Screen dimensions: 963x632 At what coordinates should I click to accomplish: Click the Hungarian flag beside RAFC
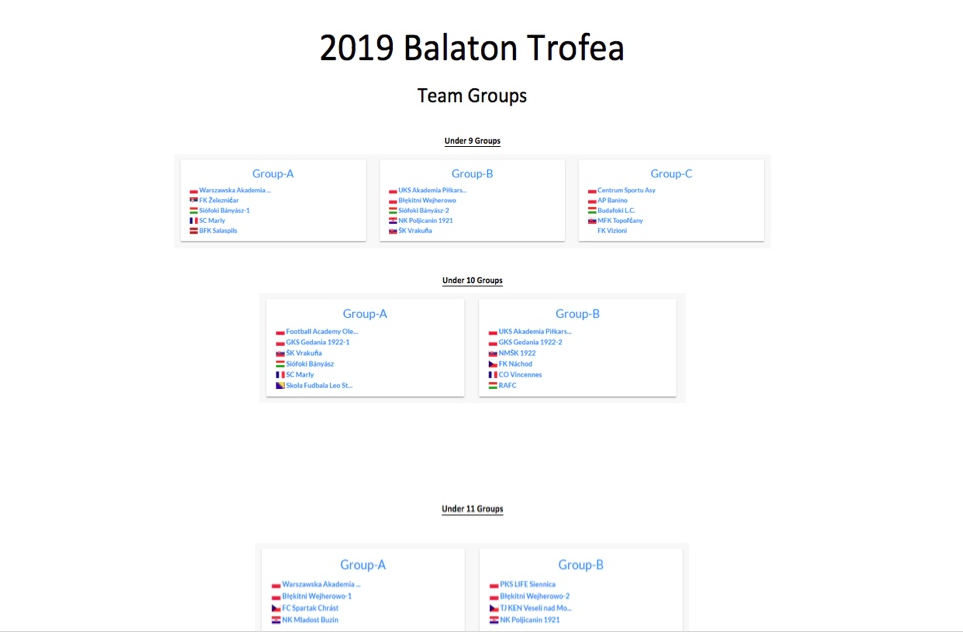click(493, 386)
